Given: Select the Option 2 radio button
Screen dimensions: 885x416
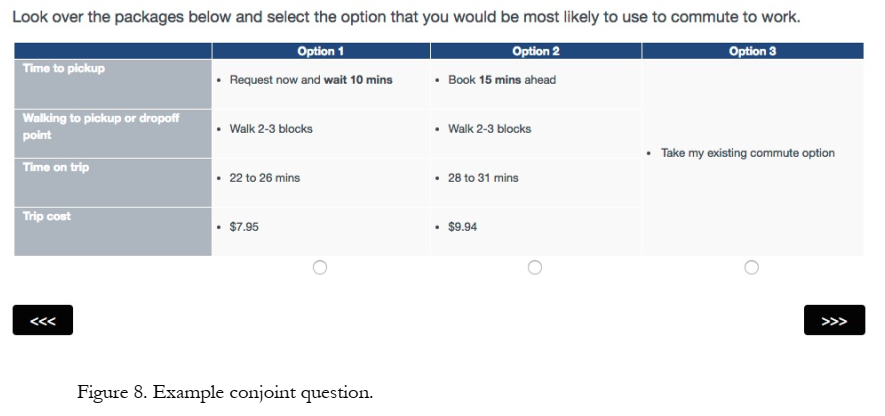Looking at the screenshot, I should pos(535,267).
